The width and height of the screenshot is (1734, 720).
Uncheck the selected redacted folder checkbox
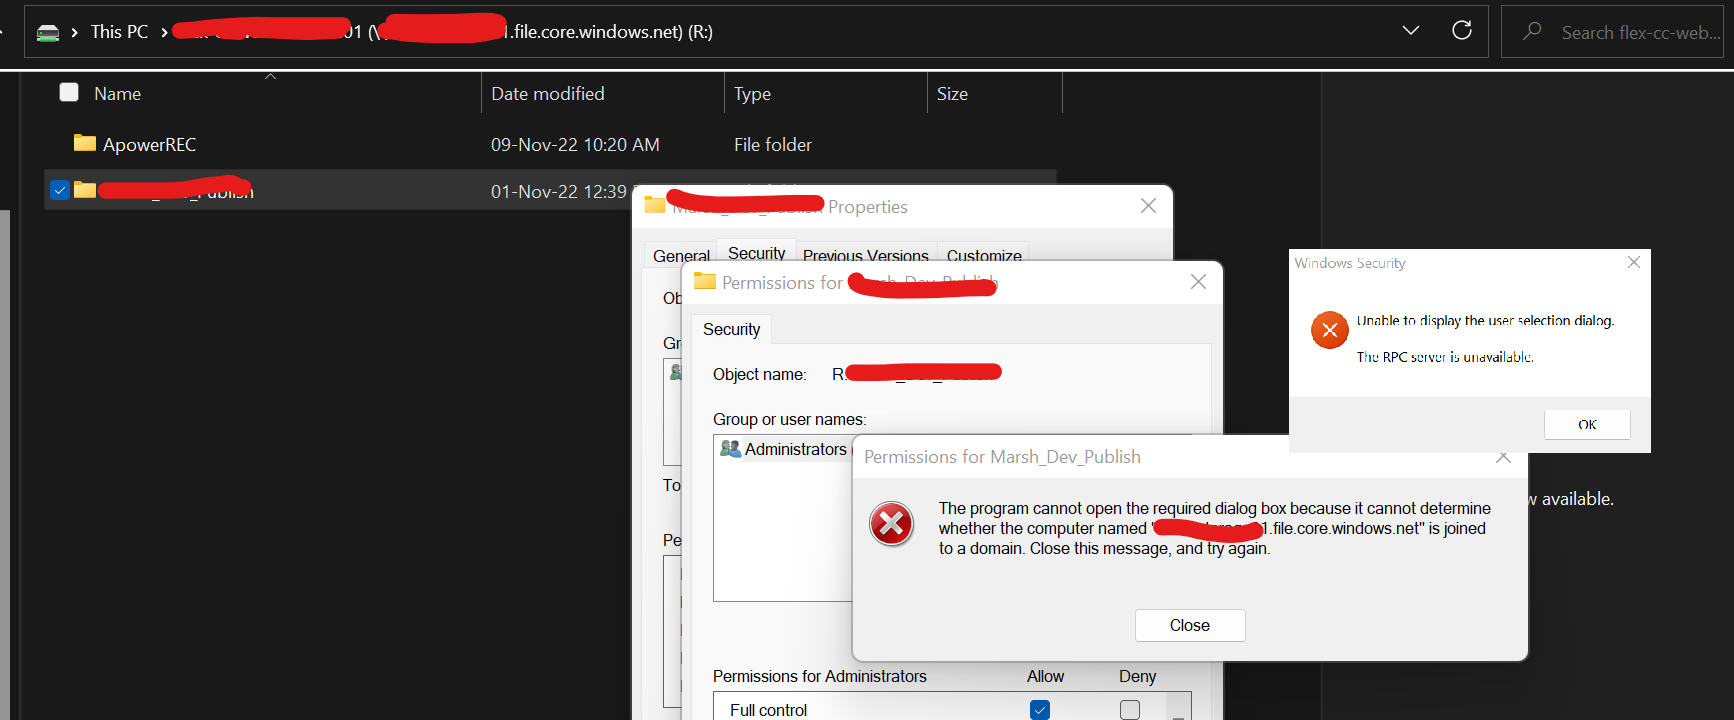(60, 190)
